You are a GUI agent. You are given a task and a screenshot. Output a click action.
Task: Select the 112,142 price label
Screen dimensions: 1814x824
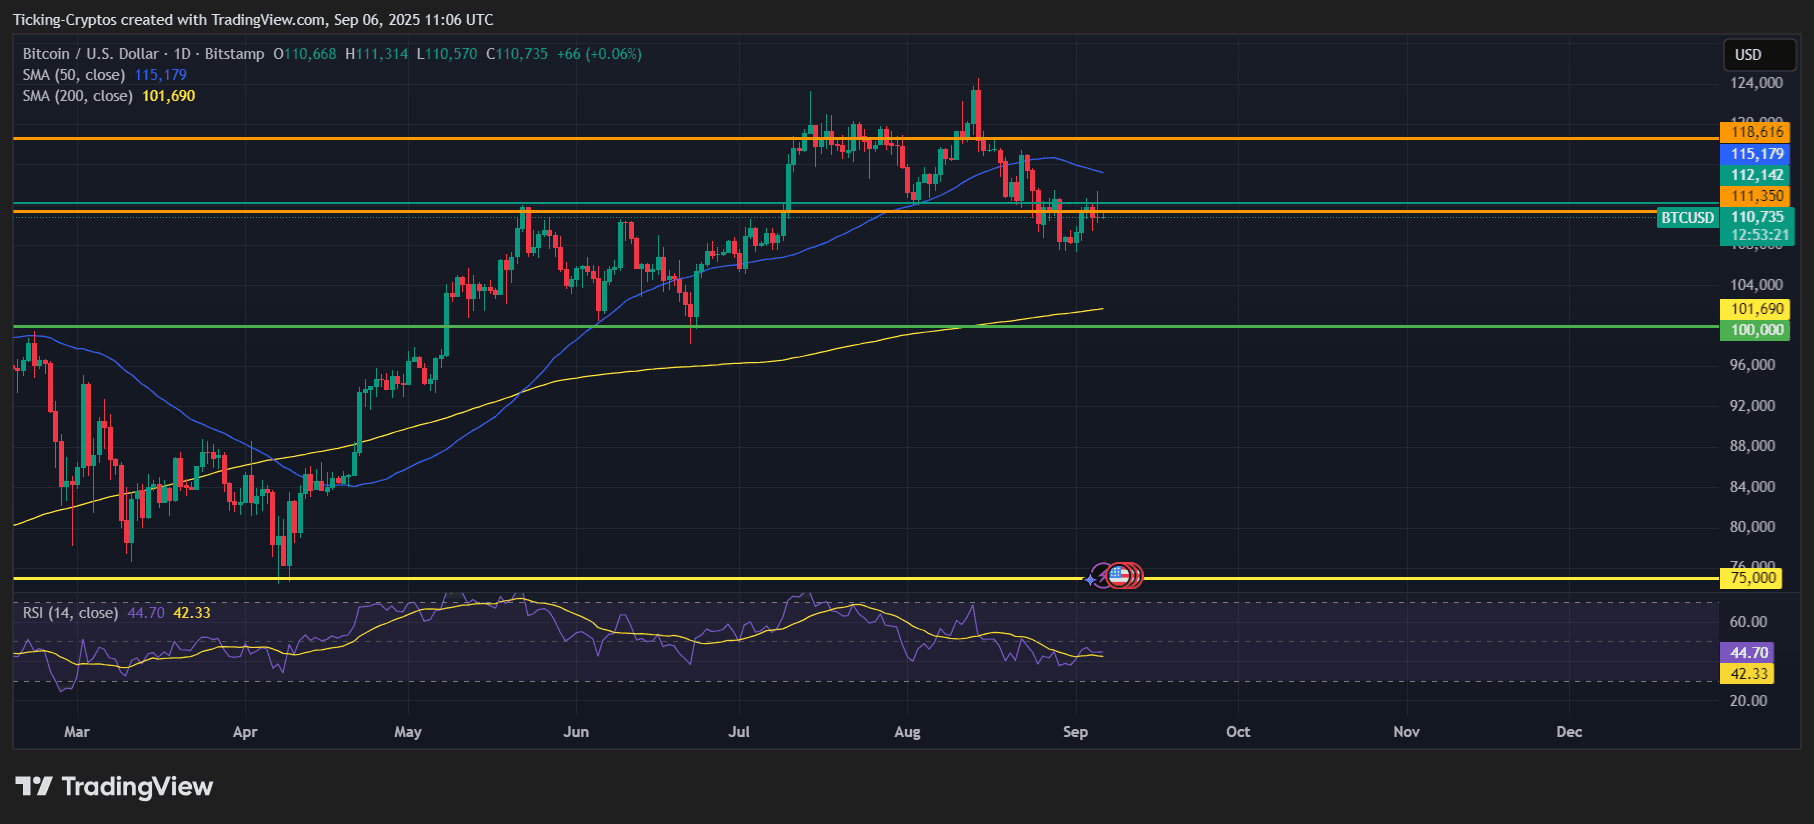point(1756,175)
